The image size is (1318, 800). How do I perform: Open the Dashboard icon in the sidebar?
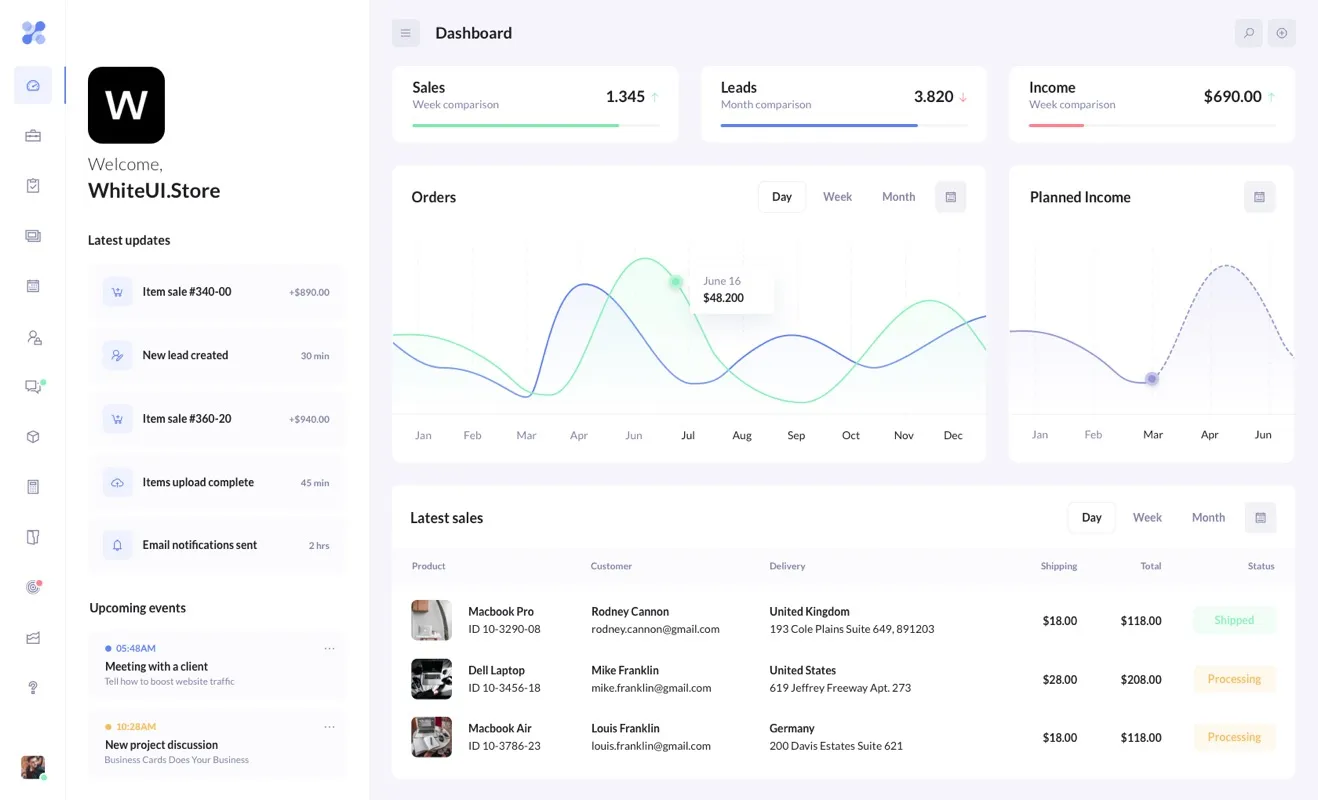click(33, 85)
